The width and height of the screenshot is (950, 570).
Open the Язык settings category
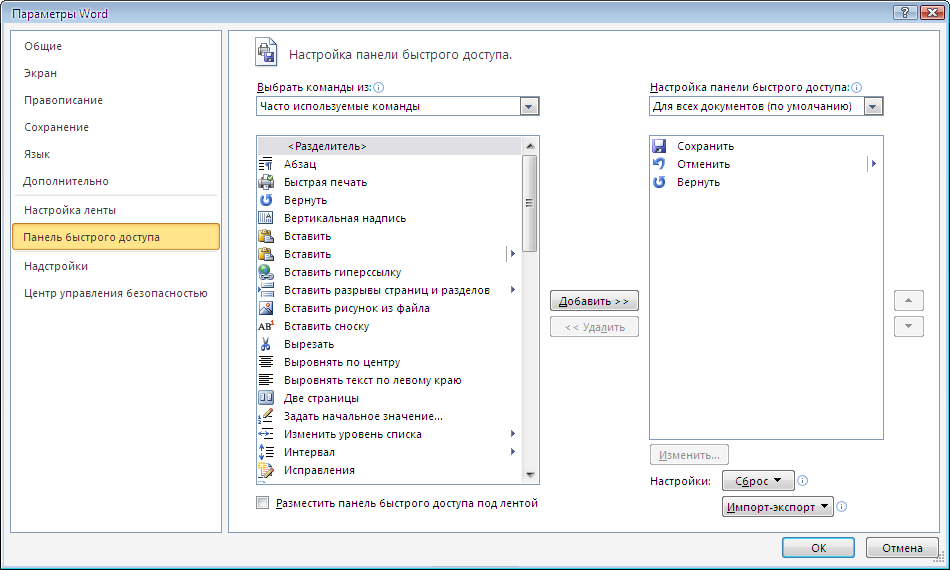coord(37,154)
